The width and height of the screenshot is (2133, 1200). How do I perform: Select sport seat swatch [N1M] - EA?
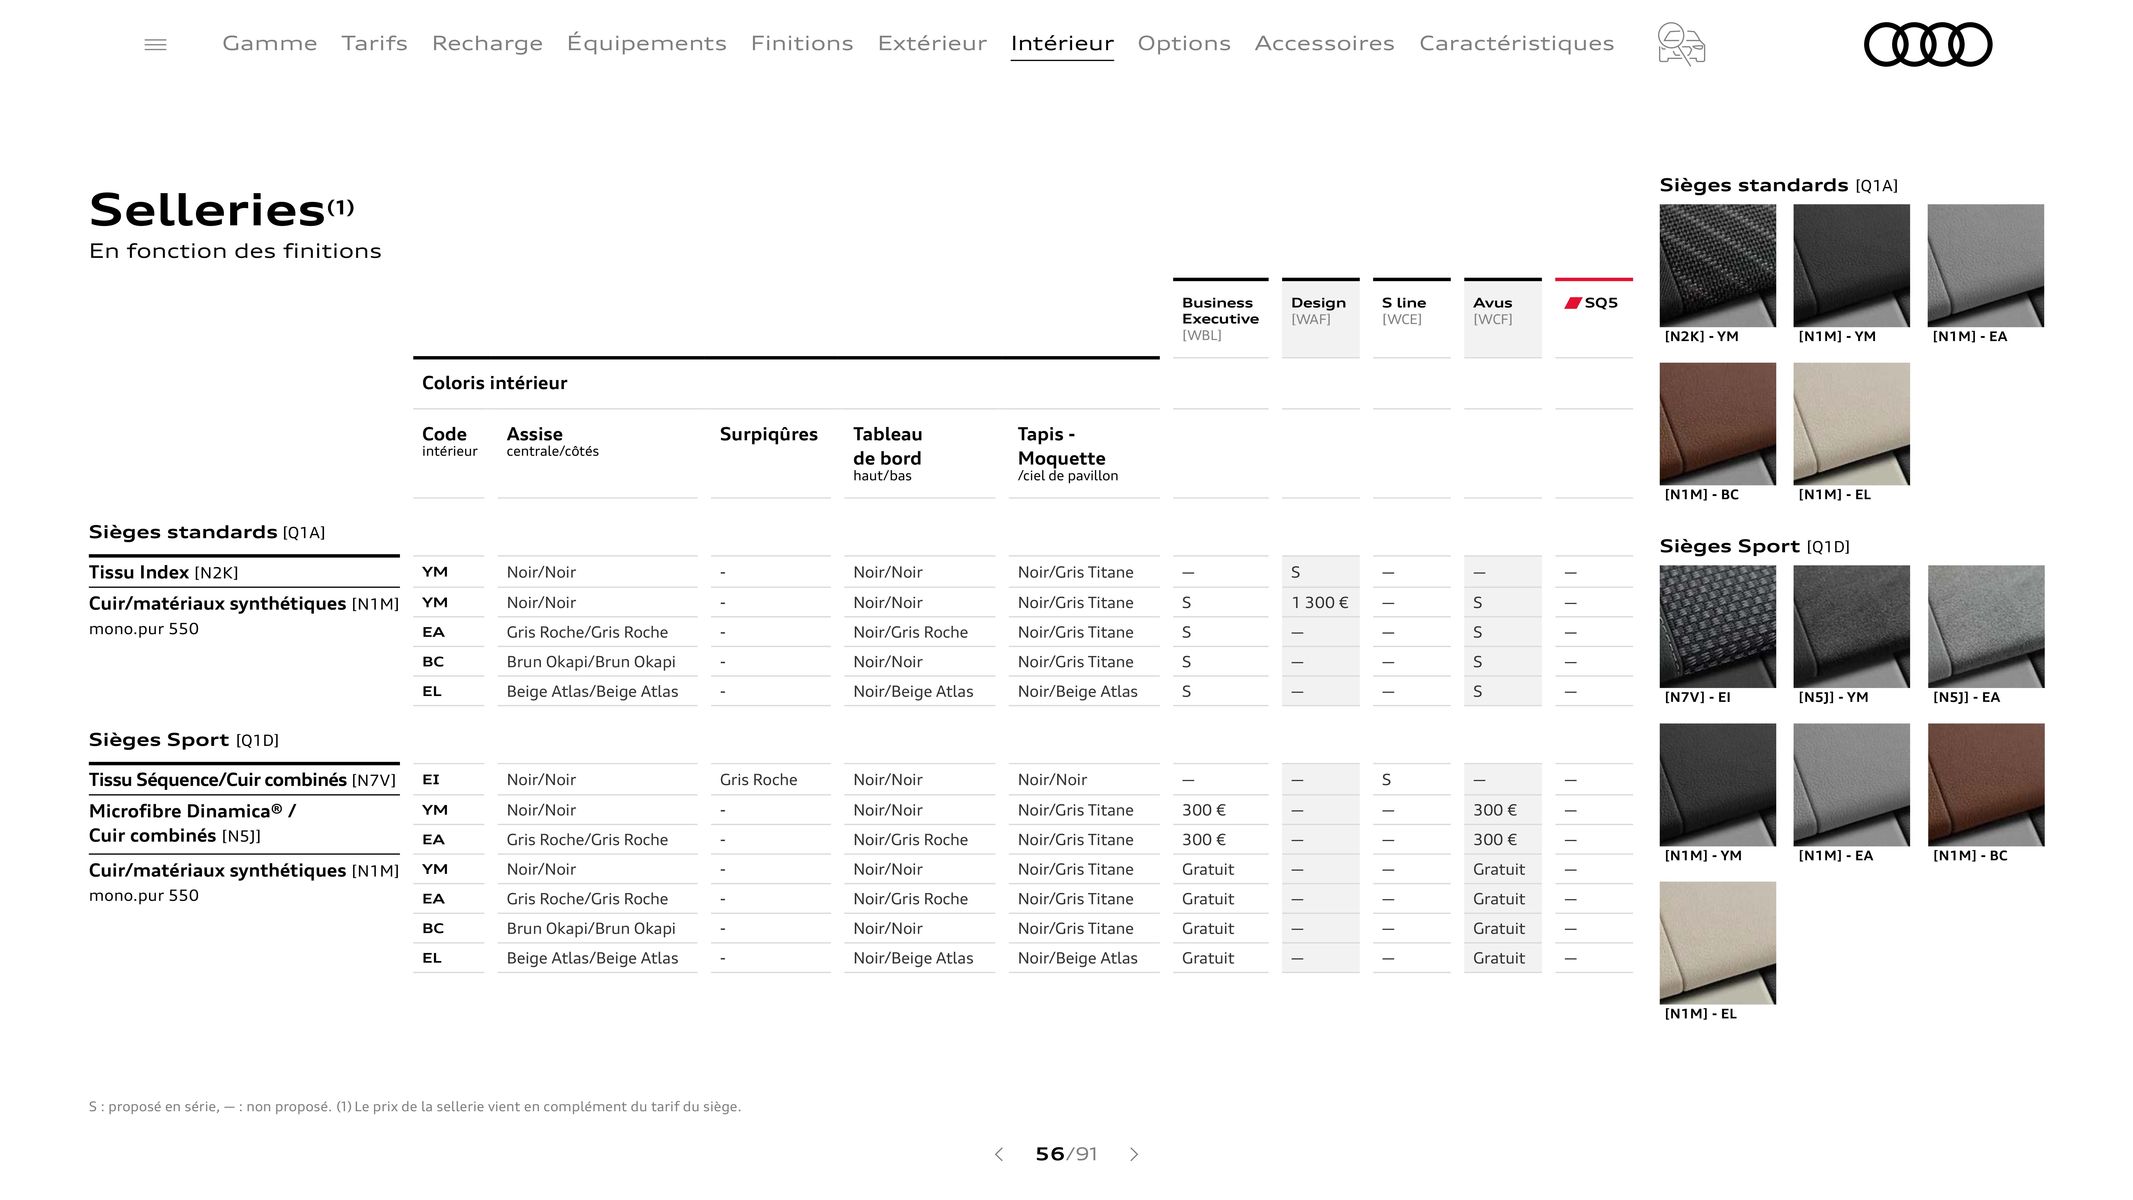1851,784
